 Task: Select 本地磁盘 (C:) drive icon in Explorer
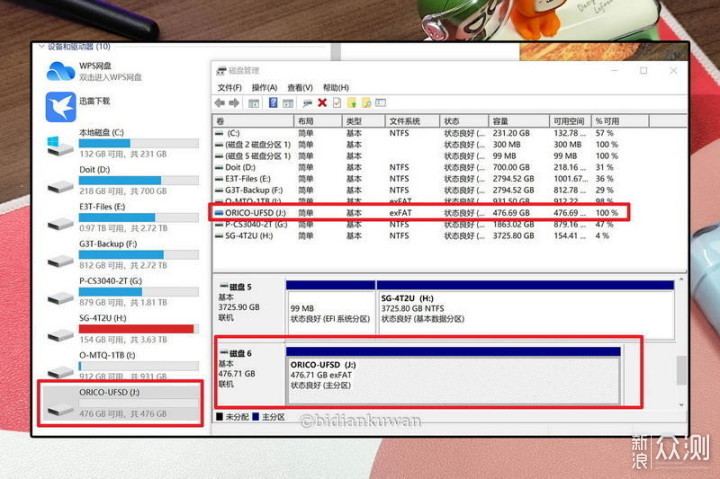point(60,146)
